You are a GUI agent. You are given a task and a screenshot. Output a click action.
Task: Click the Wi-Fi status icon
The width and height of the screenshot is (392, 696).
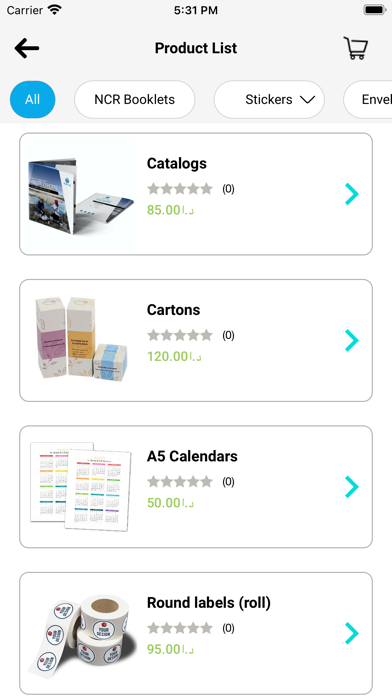tap(55, 10)
